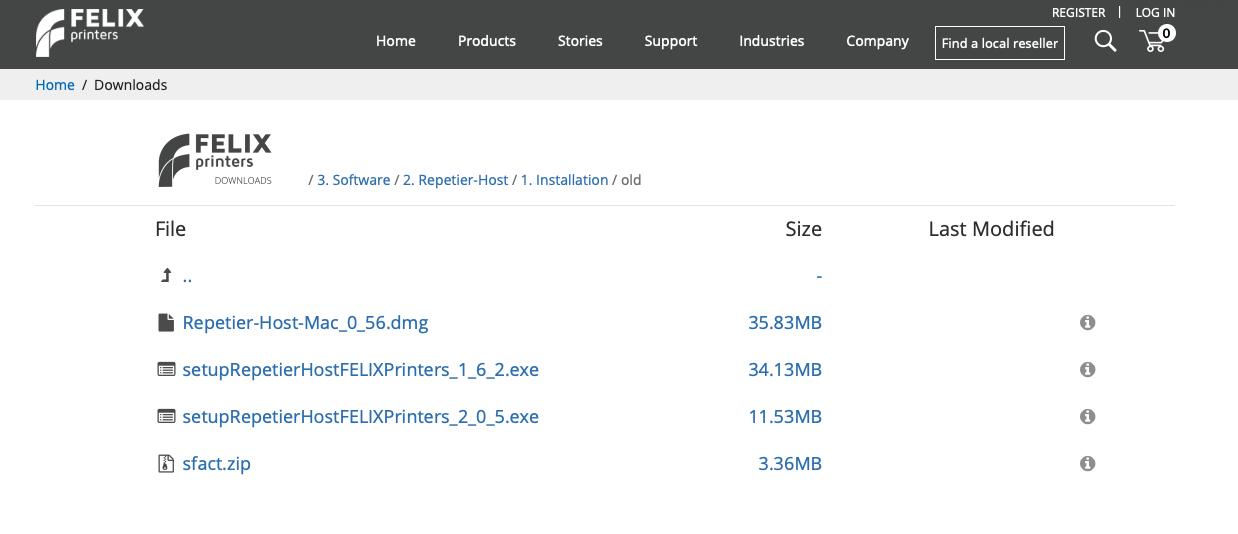Show info for setupRepetierHostFELIXPrinters_1_6_2.exe
The image size is (1238, 534).
pos(1087,370)
